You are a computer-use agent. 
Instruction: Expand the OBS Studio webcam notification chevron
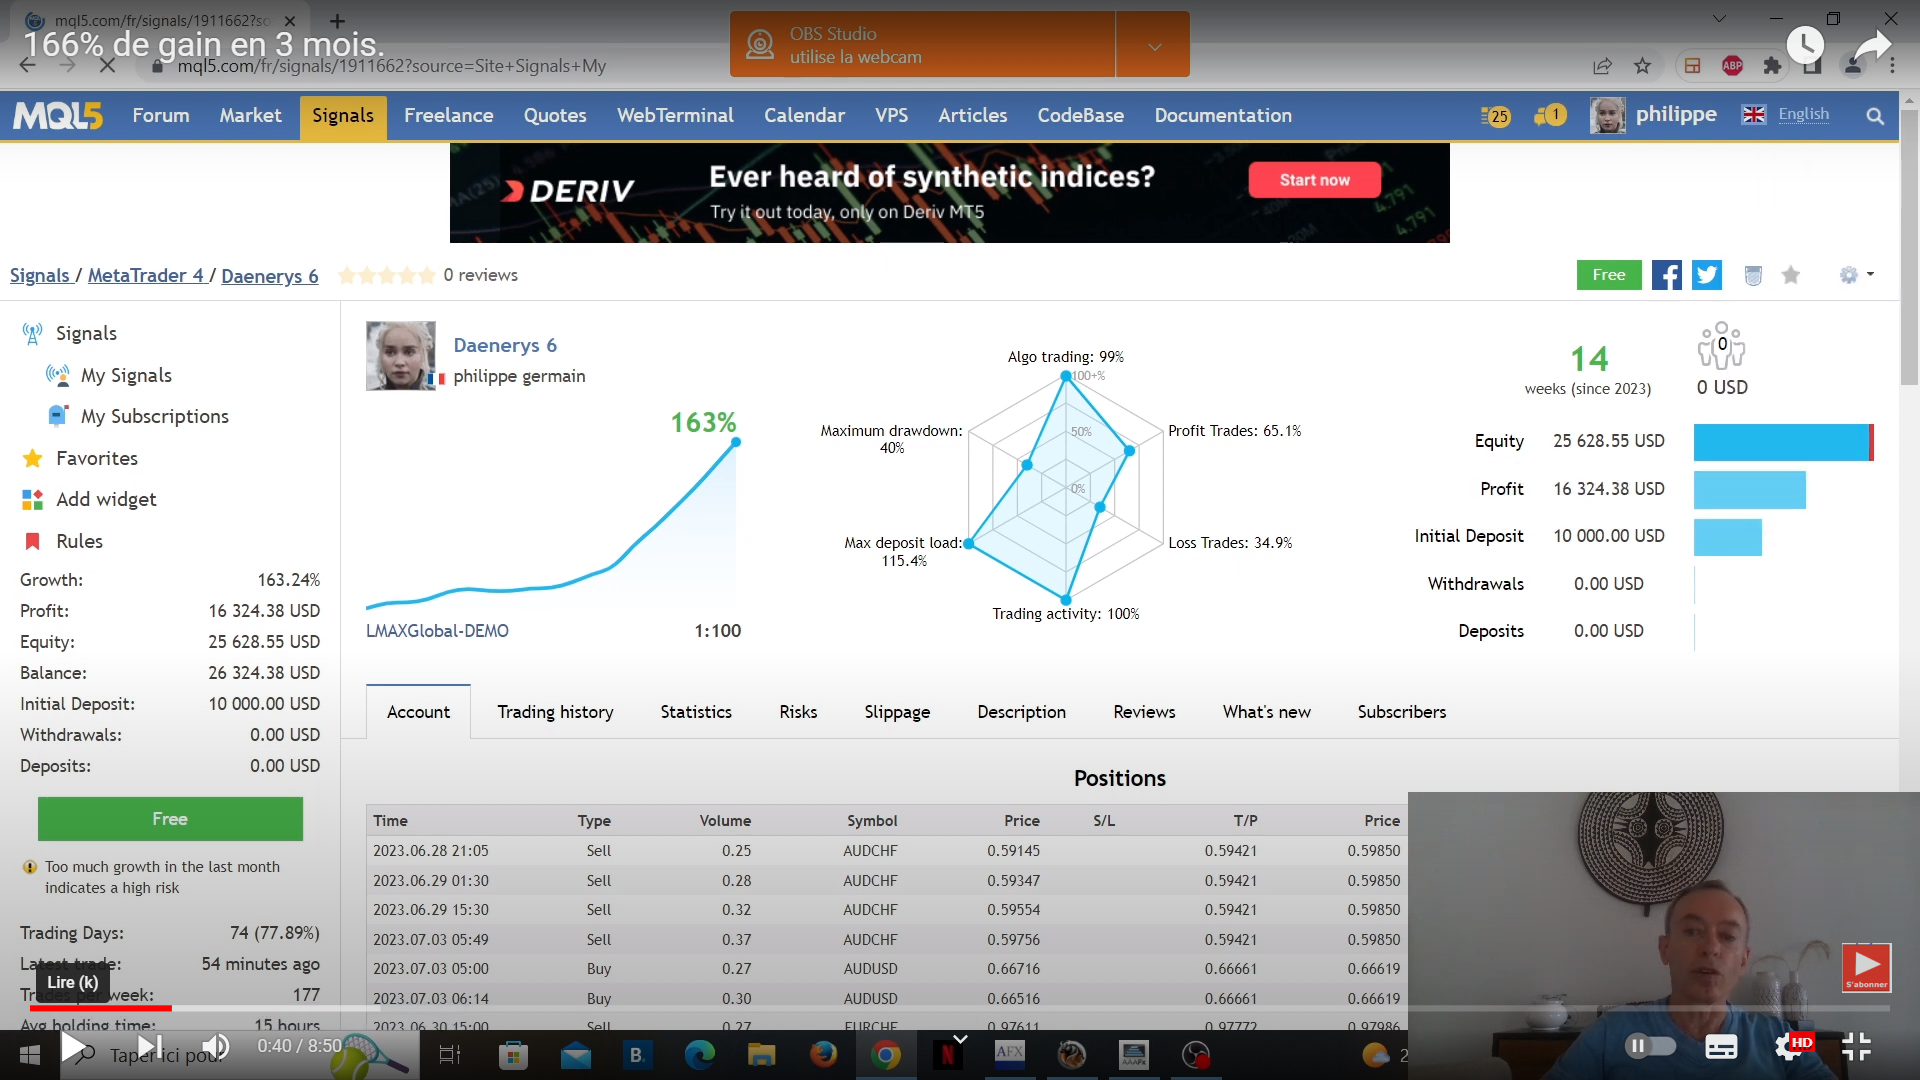(1154, 46)
